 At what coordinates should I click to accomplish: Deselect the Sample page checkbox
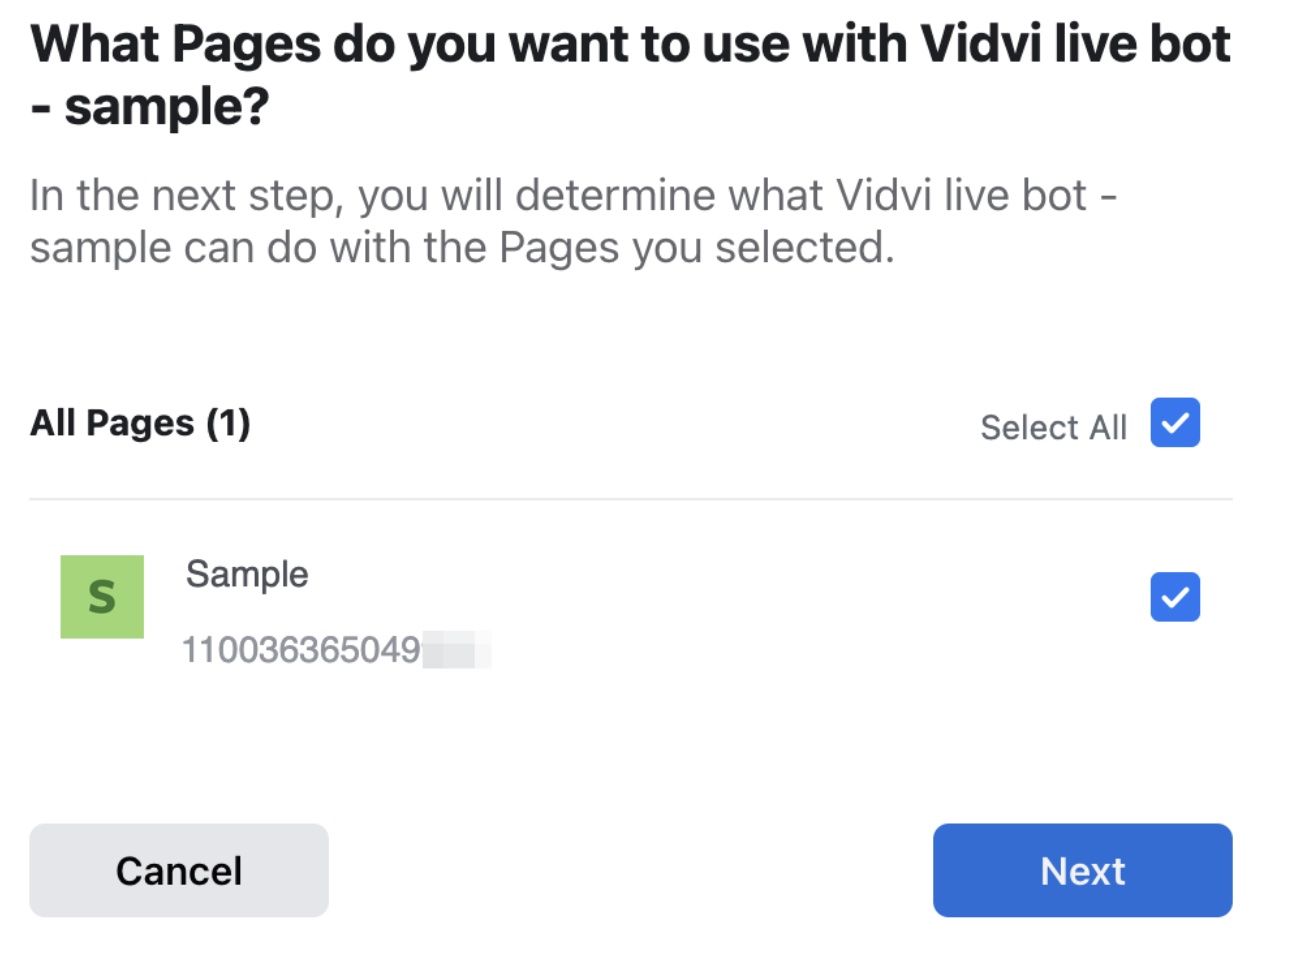pyautogui.click(x=1175, y=597)
